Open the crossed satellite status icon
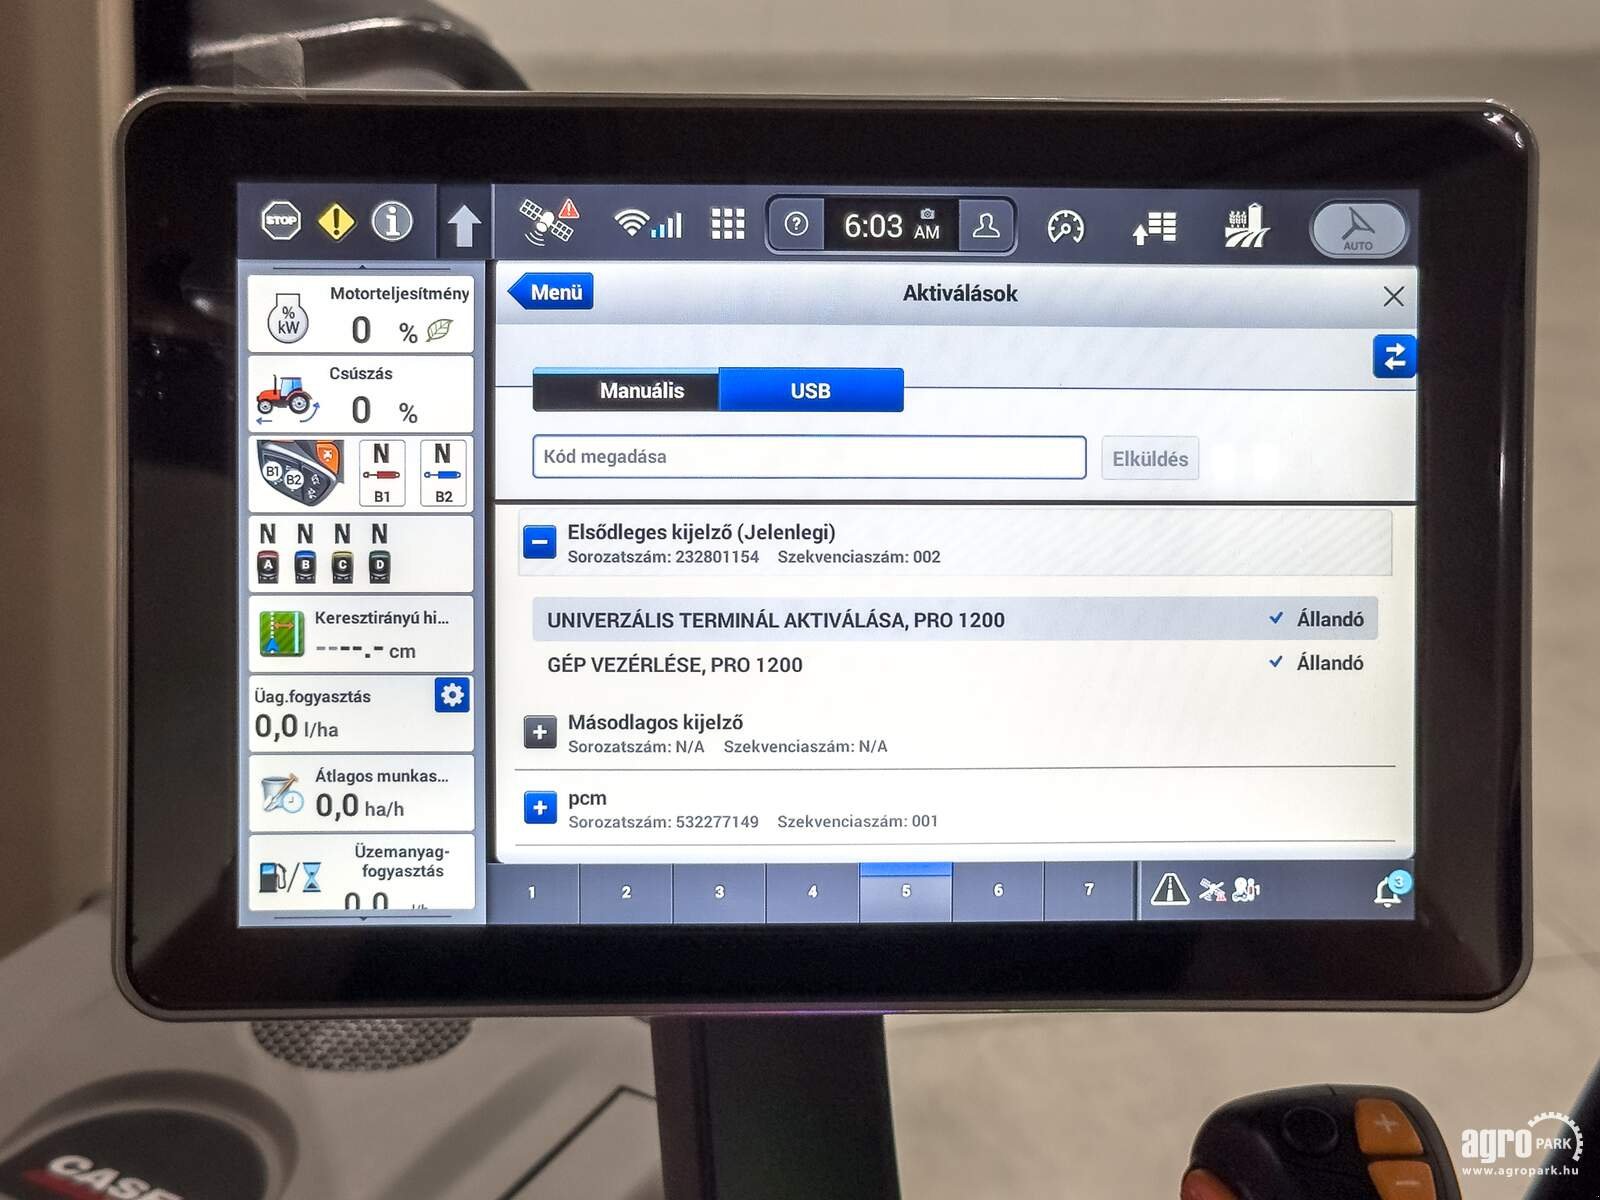The width and height of the screenshot is (1600, 1200). tap(1212, 889)
